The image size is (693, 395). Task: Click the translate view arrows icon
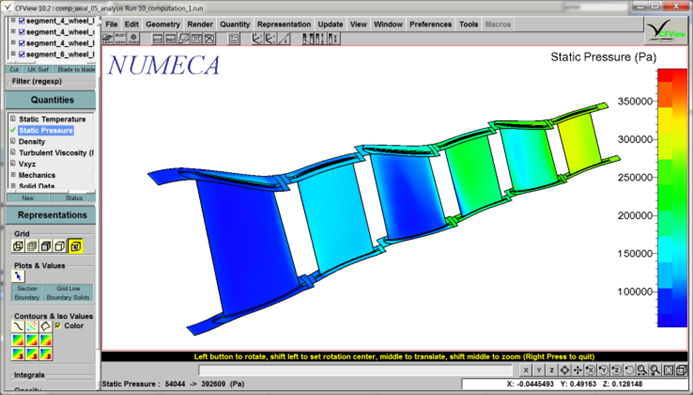pyautogui.click(x=578, y=370)
